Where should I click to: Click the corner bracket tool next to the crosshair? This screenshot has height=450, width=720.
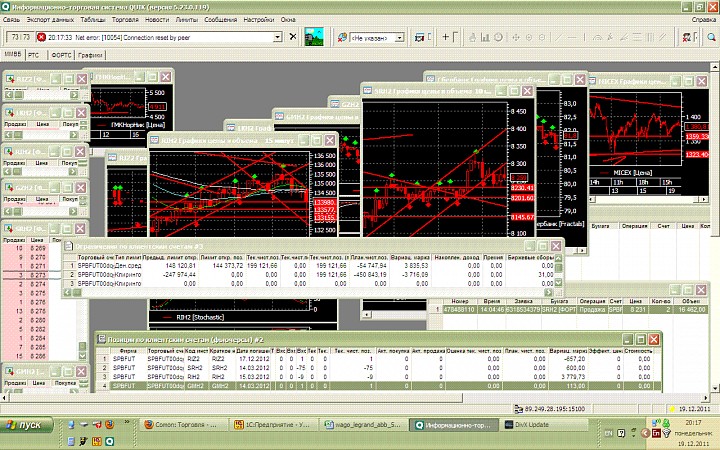[x=455, y=37]
